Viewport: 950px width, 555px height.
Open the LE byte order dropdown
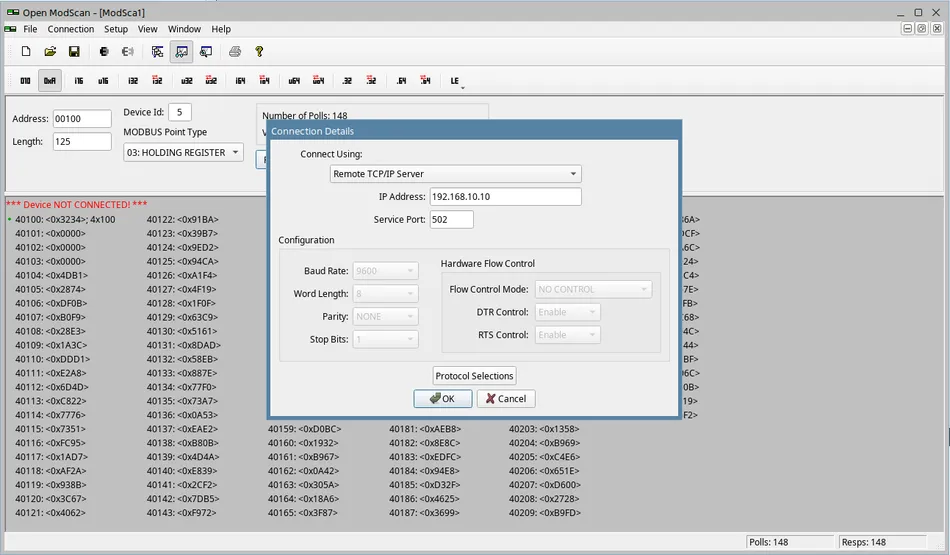pos(456,81)
